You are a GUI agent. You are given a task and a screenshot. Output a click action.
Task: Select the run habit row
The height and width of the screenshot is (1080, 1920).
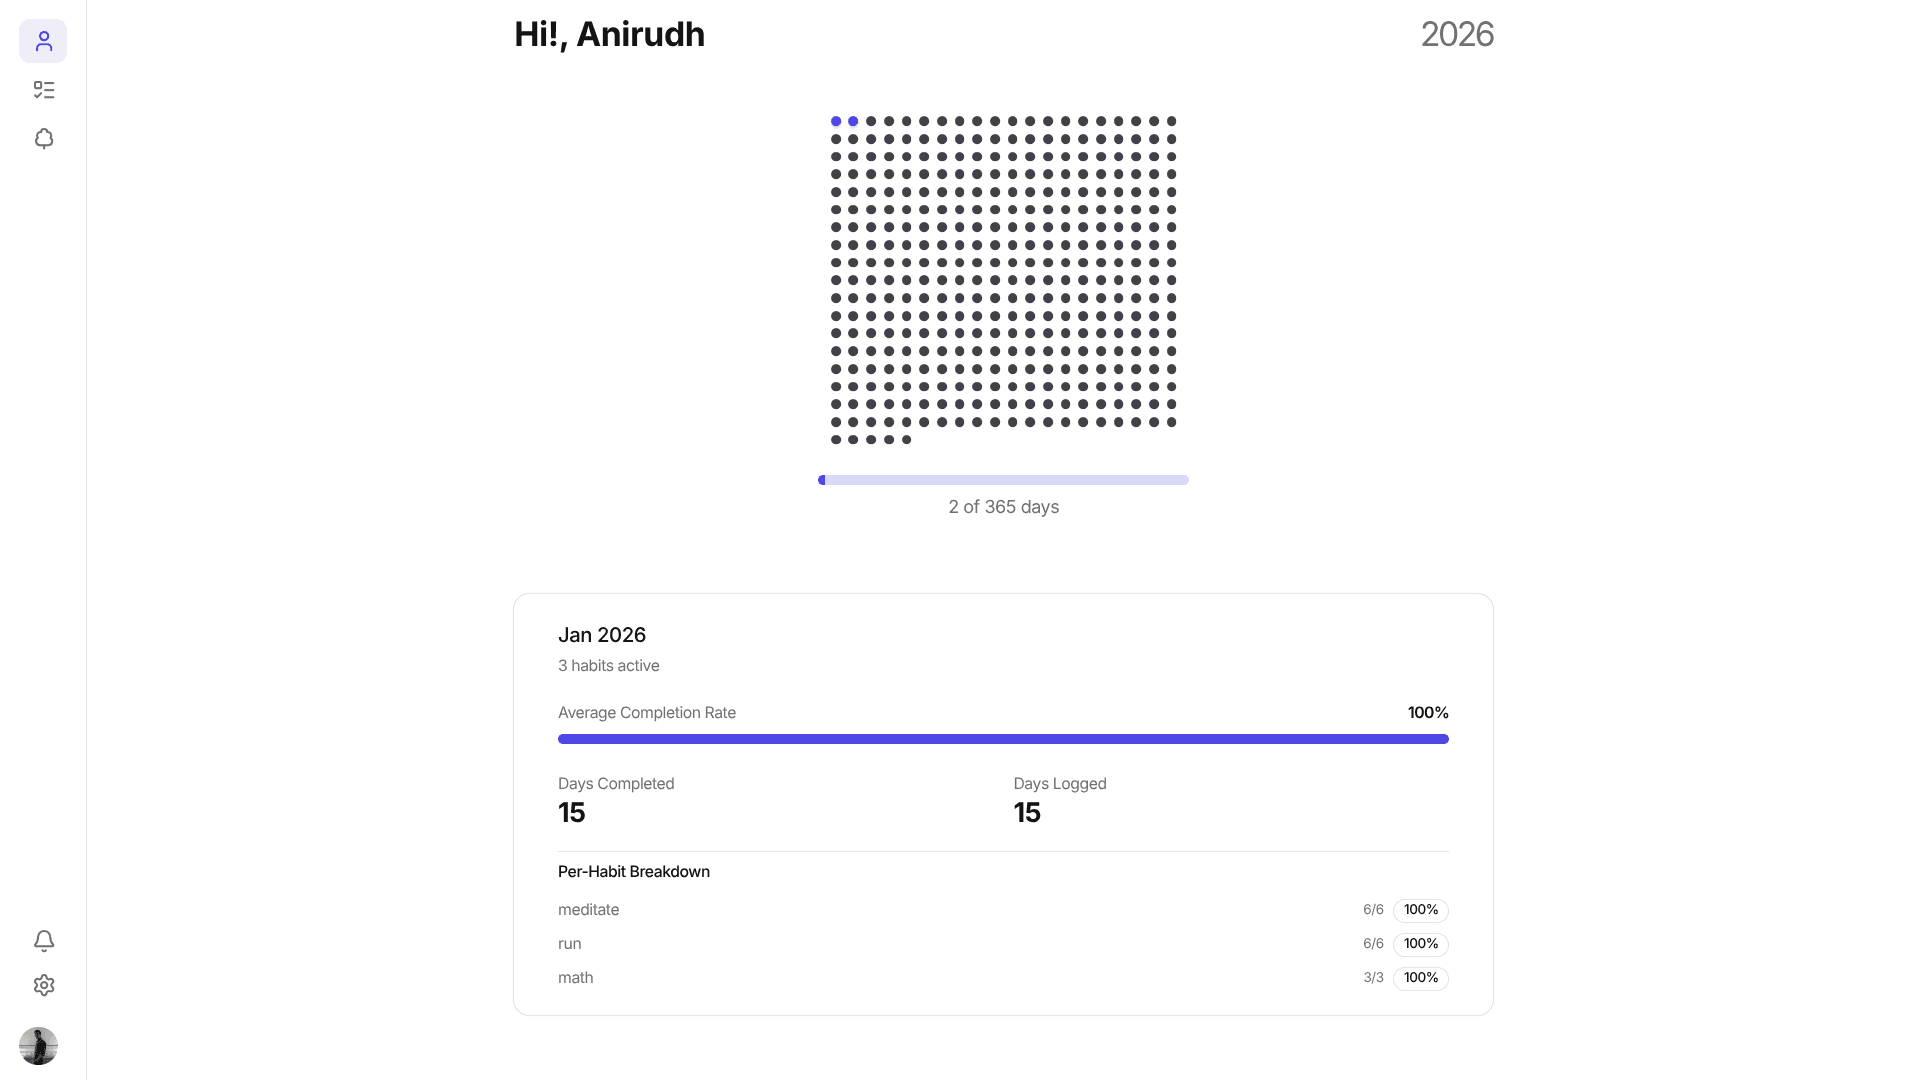click(x=570, y=944)
